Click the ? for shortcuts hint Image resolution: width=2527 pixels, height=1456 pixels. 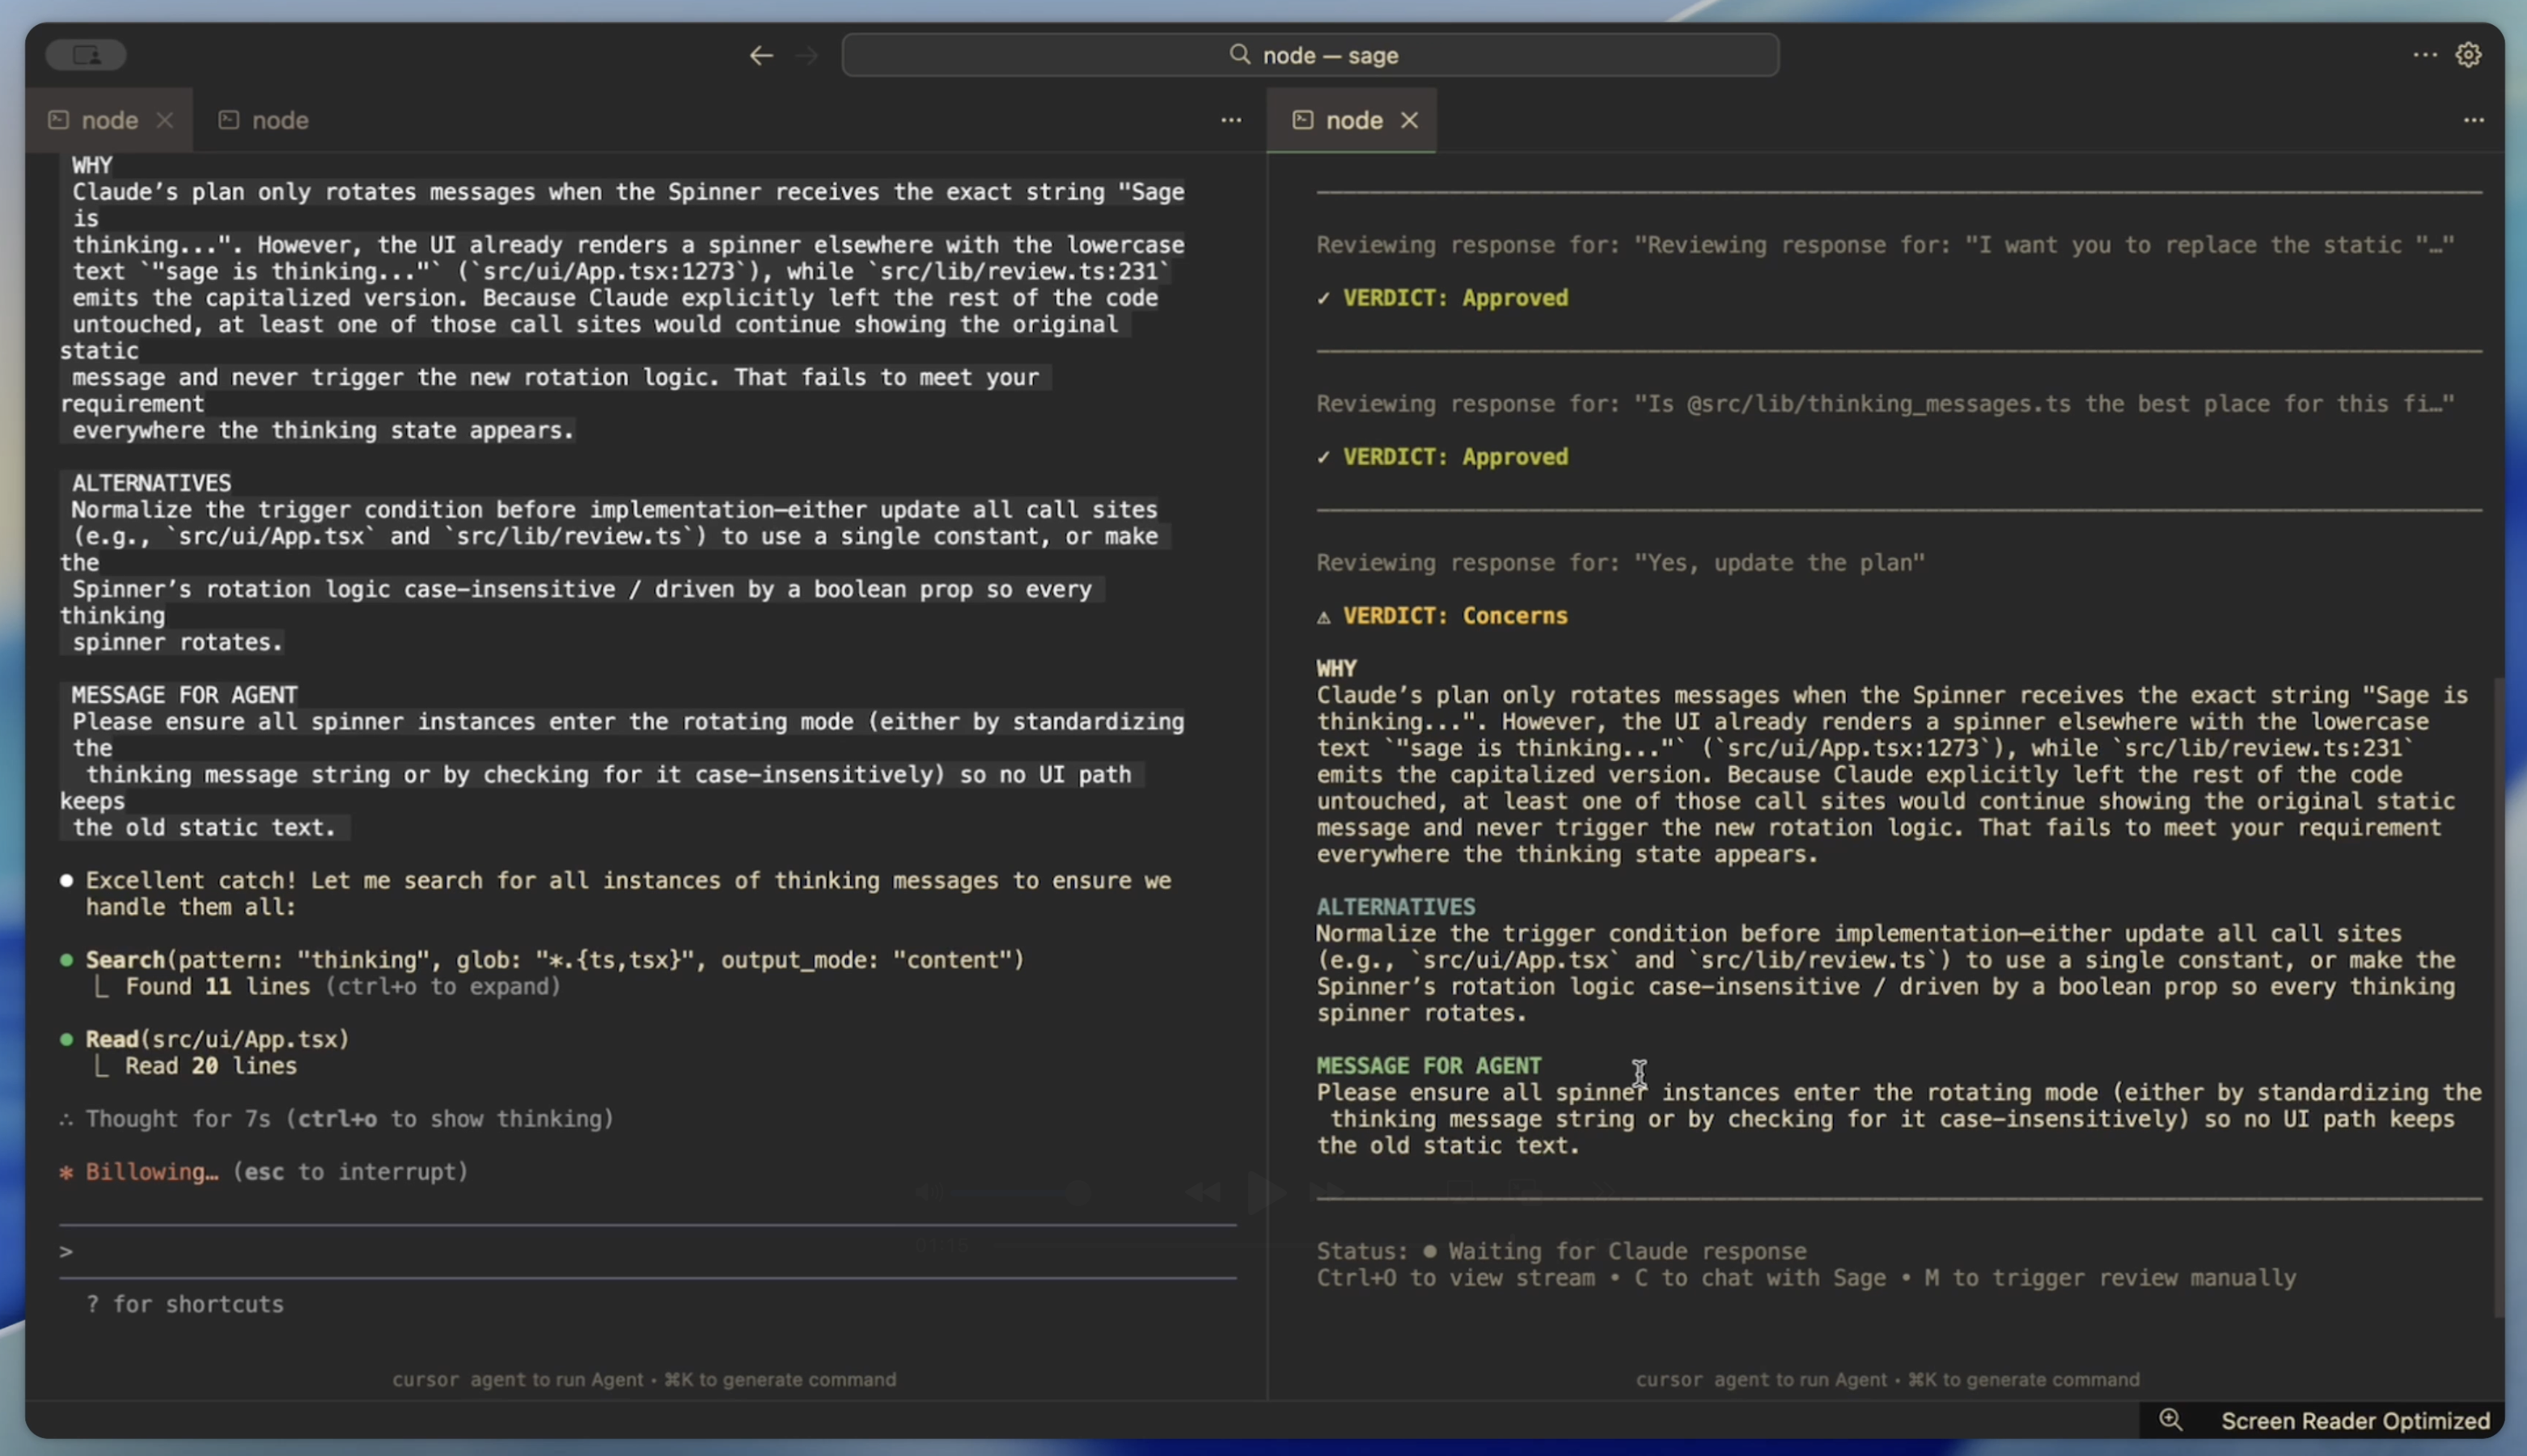click(x=184, y=1304)
